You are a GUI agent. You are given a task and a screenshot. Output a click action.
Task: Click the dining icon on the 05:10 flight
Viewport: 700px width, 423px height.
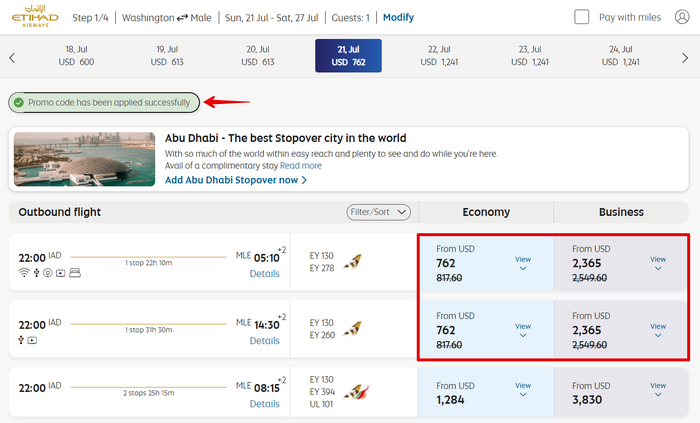48,273
